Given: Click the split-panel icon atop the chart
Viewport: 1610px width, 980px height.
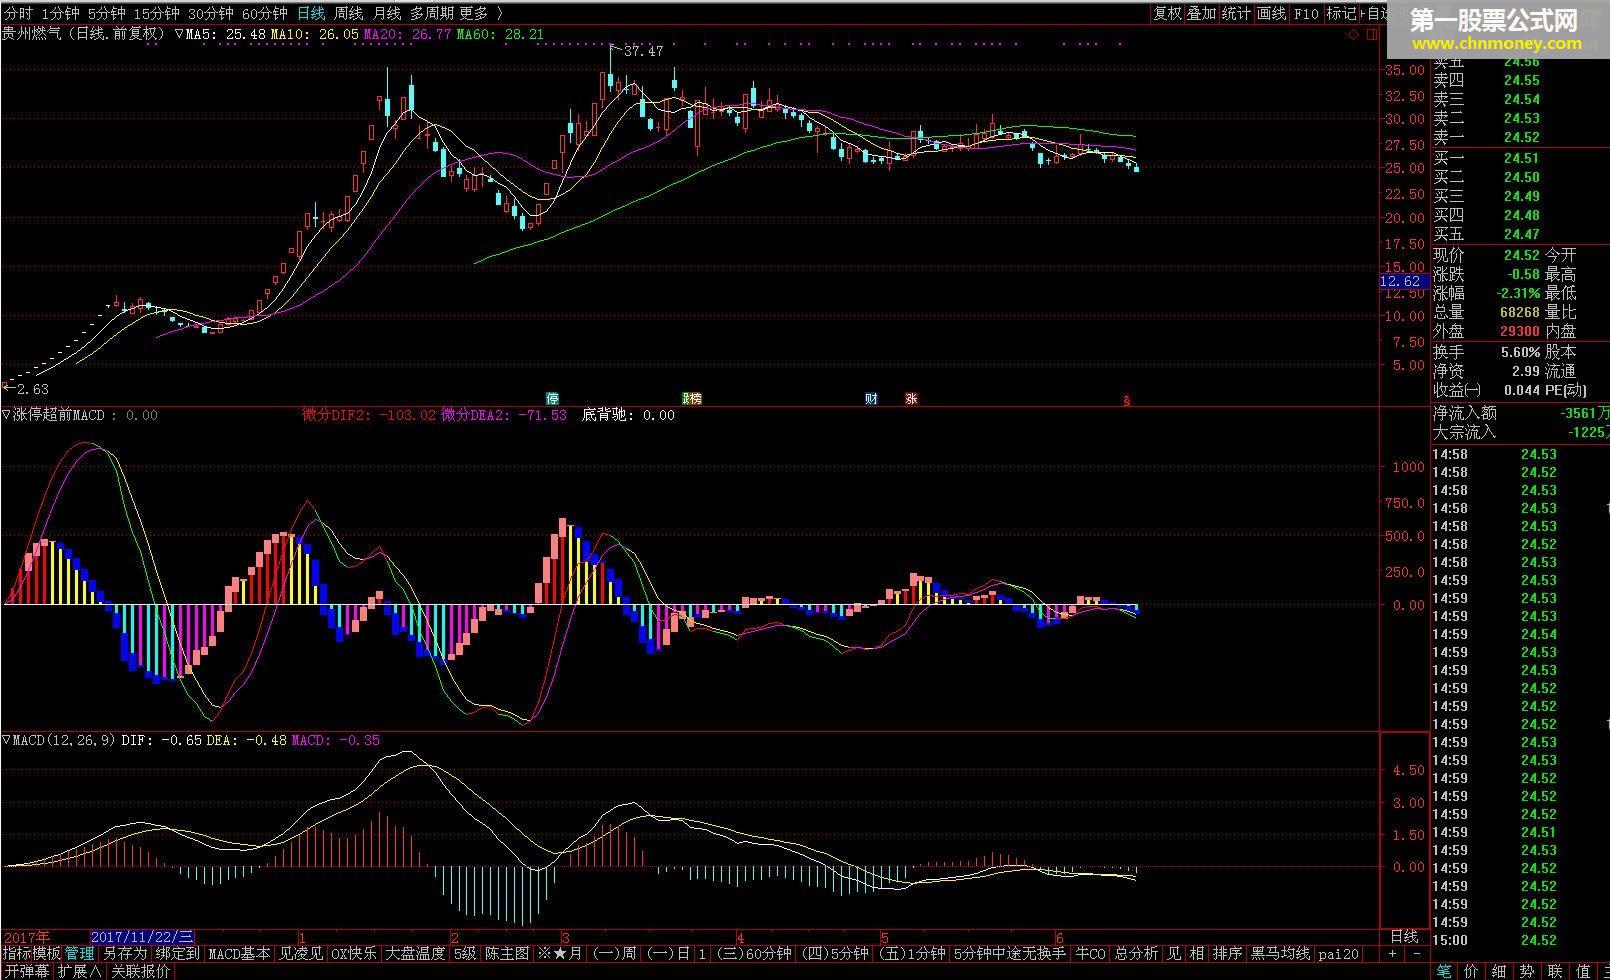Looking at the screenshot, I should (1371, 34).
